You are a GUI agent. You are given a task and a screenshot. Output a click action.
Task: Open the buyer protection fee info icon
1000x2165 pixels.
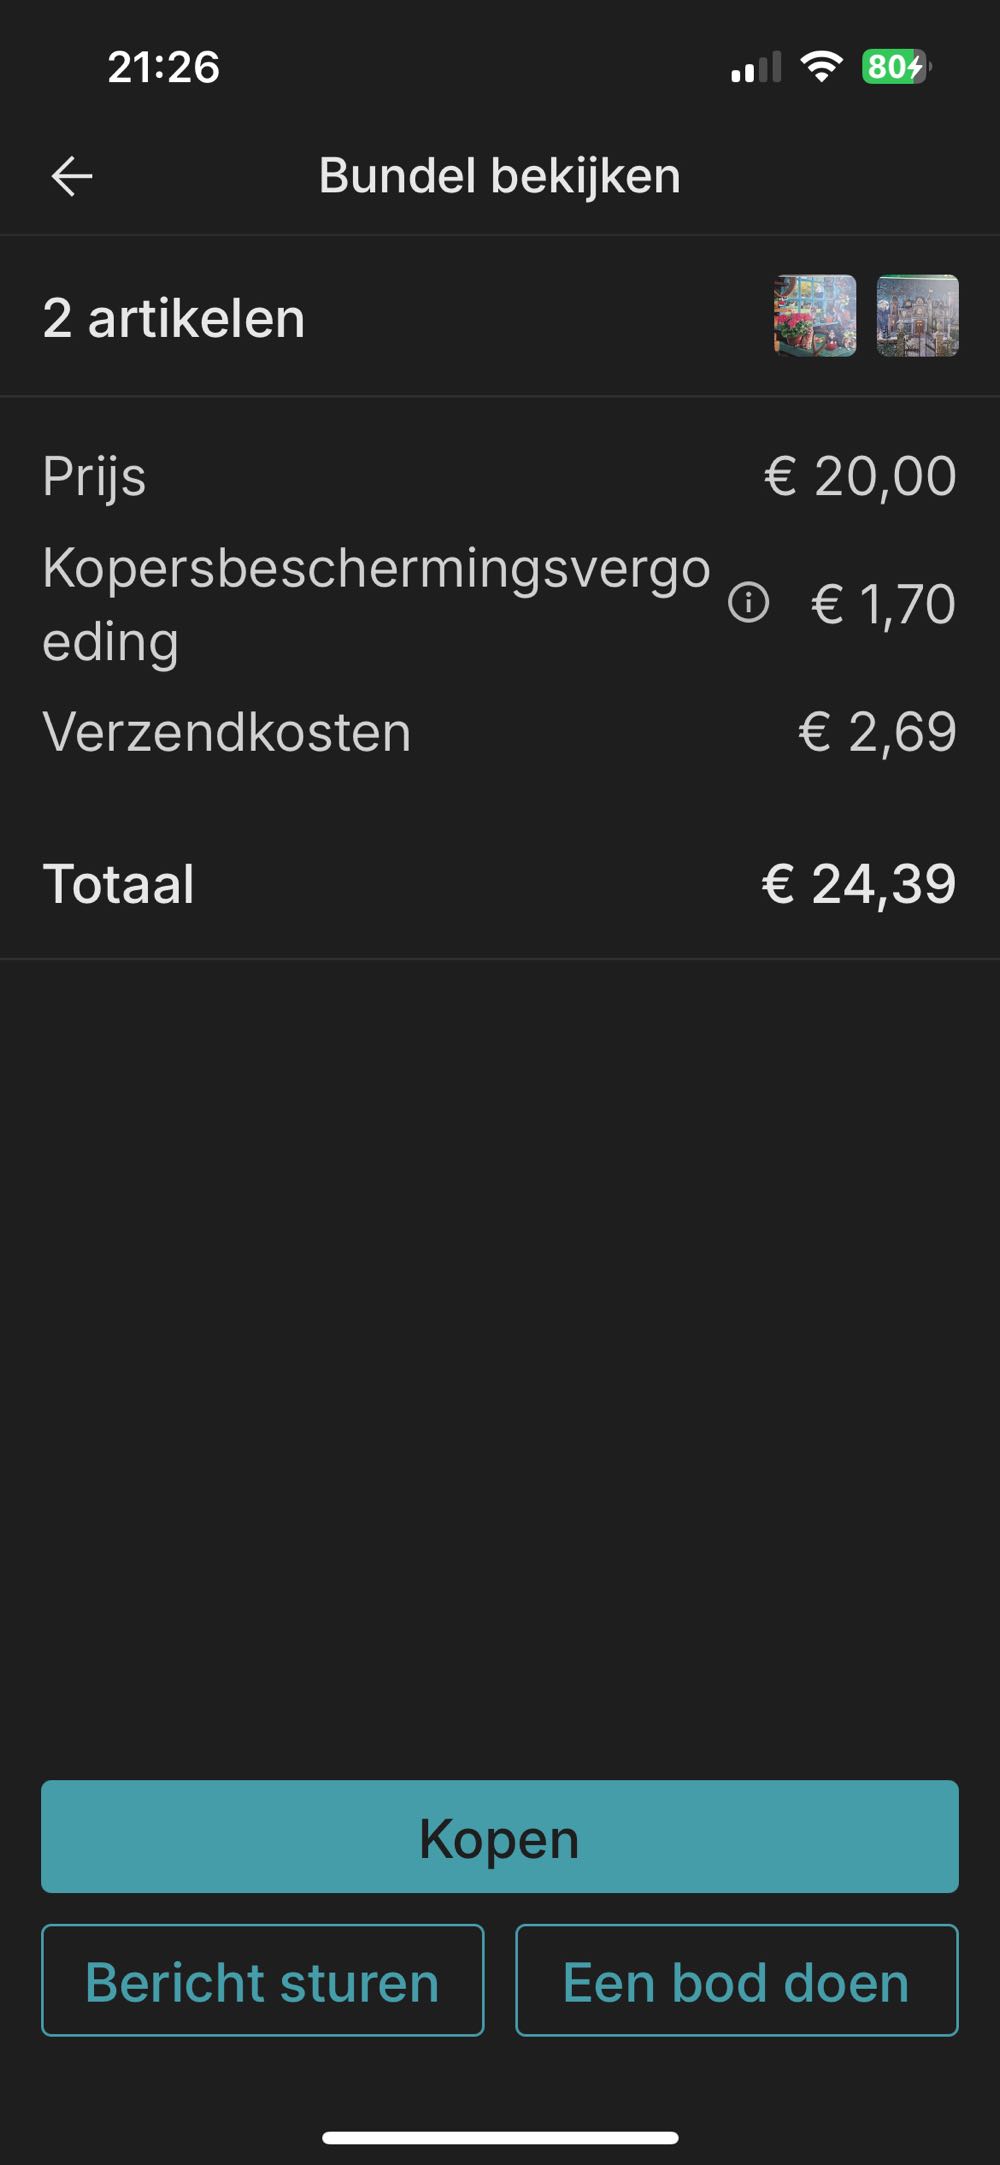(748, 603)
